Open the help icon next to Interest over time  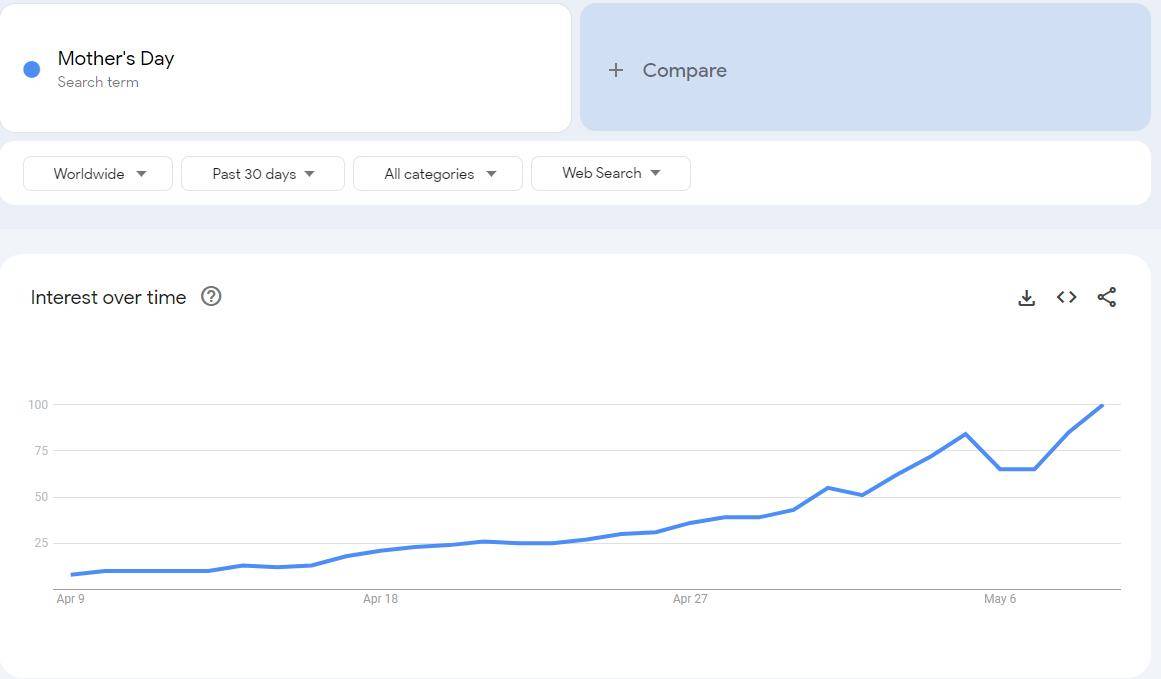tap(211, 296)
